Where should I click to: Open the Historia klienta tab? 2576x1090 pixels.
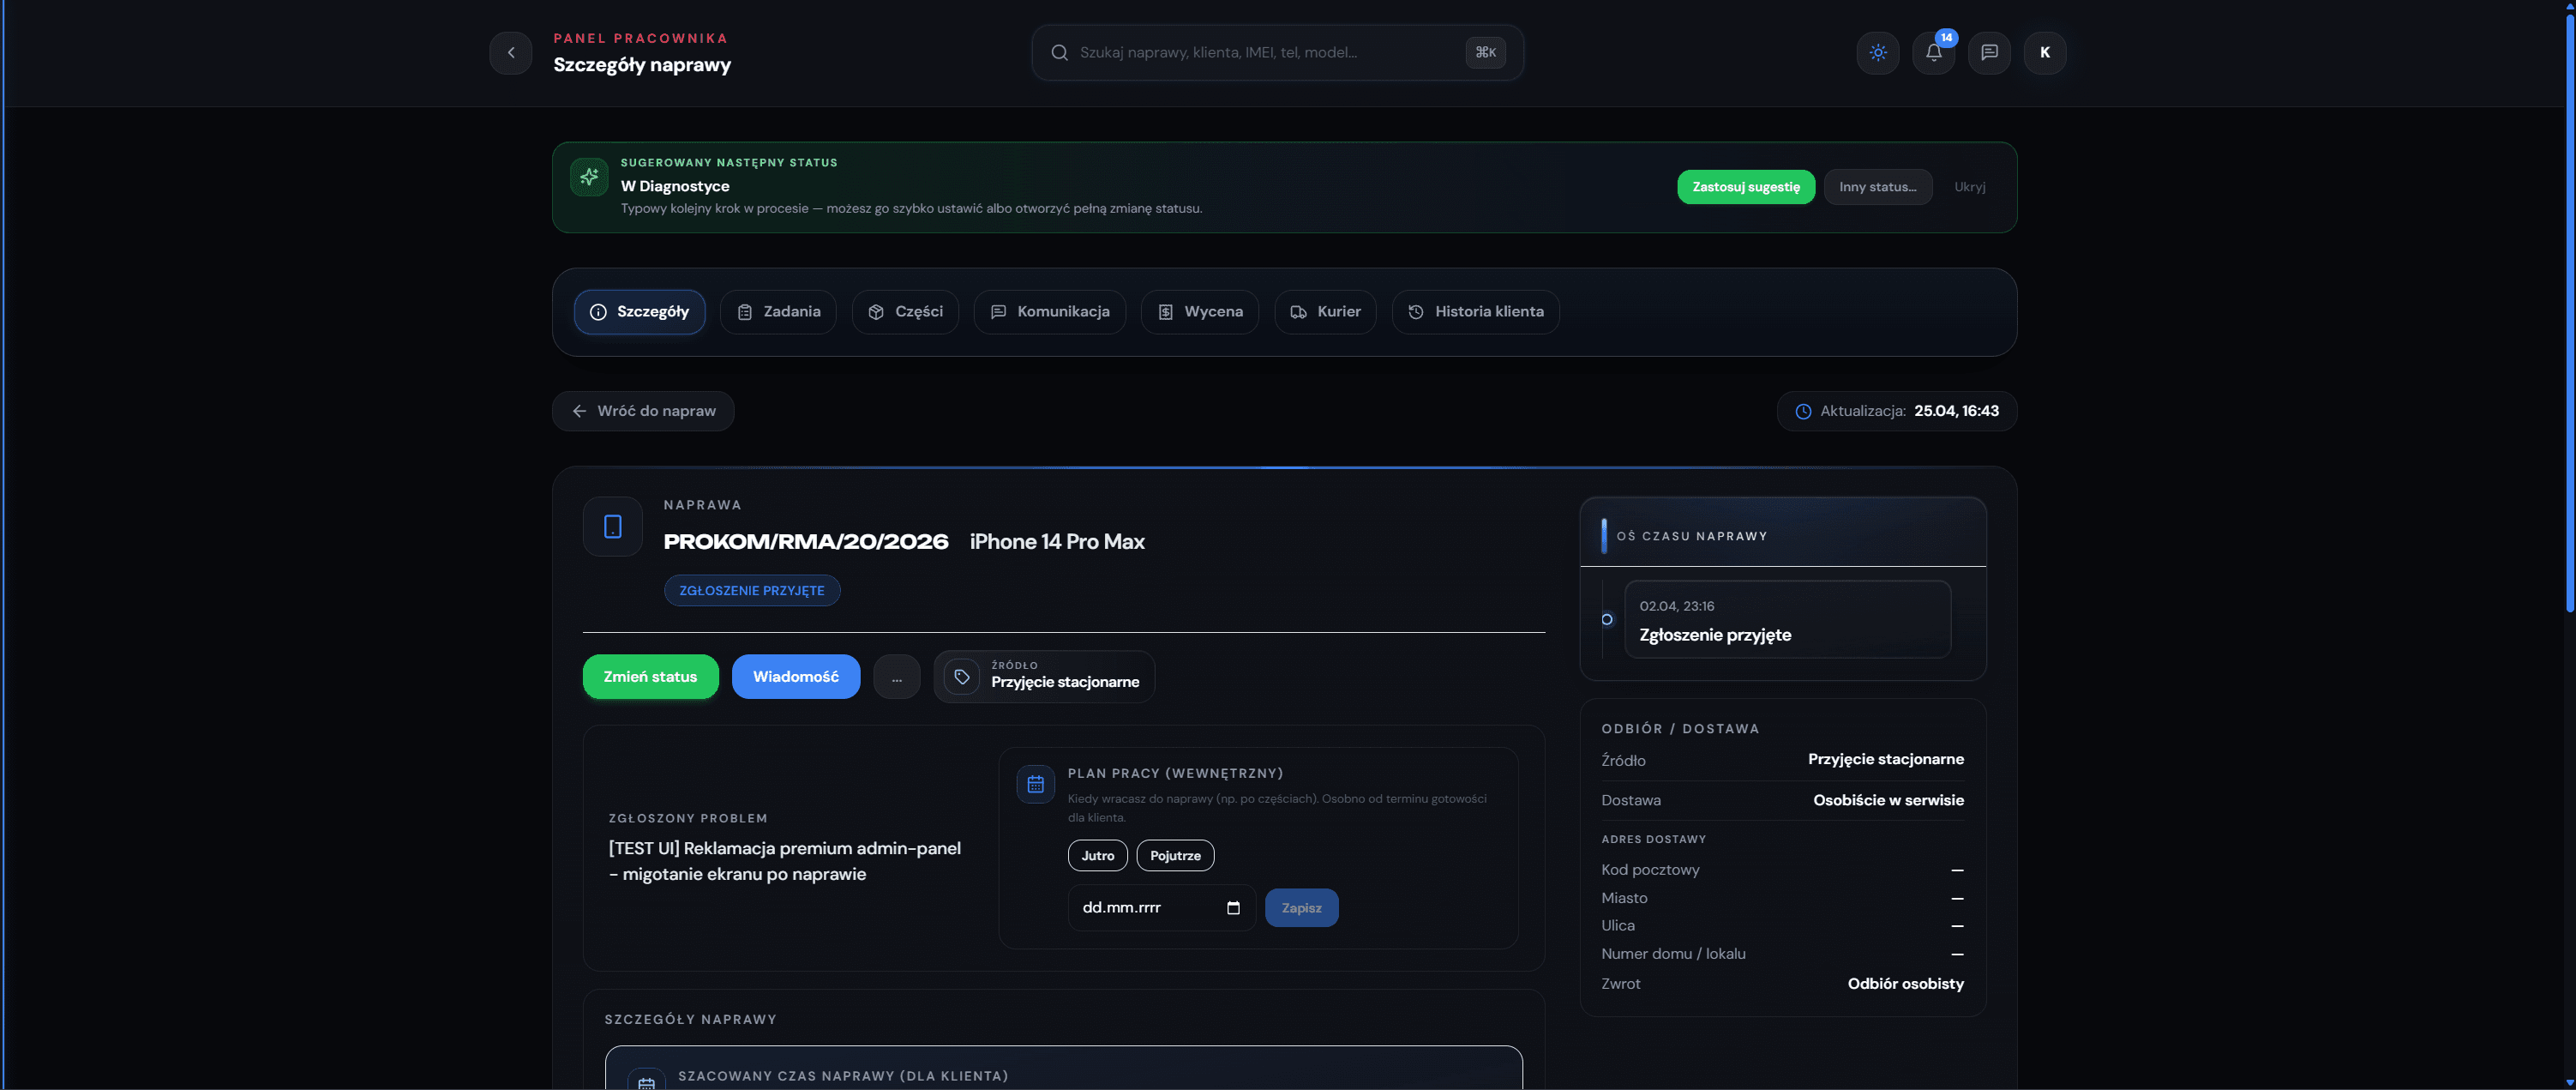tap(1475, 312)
